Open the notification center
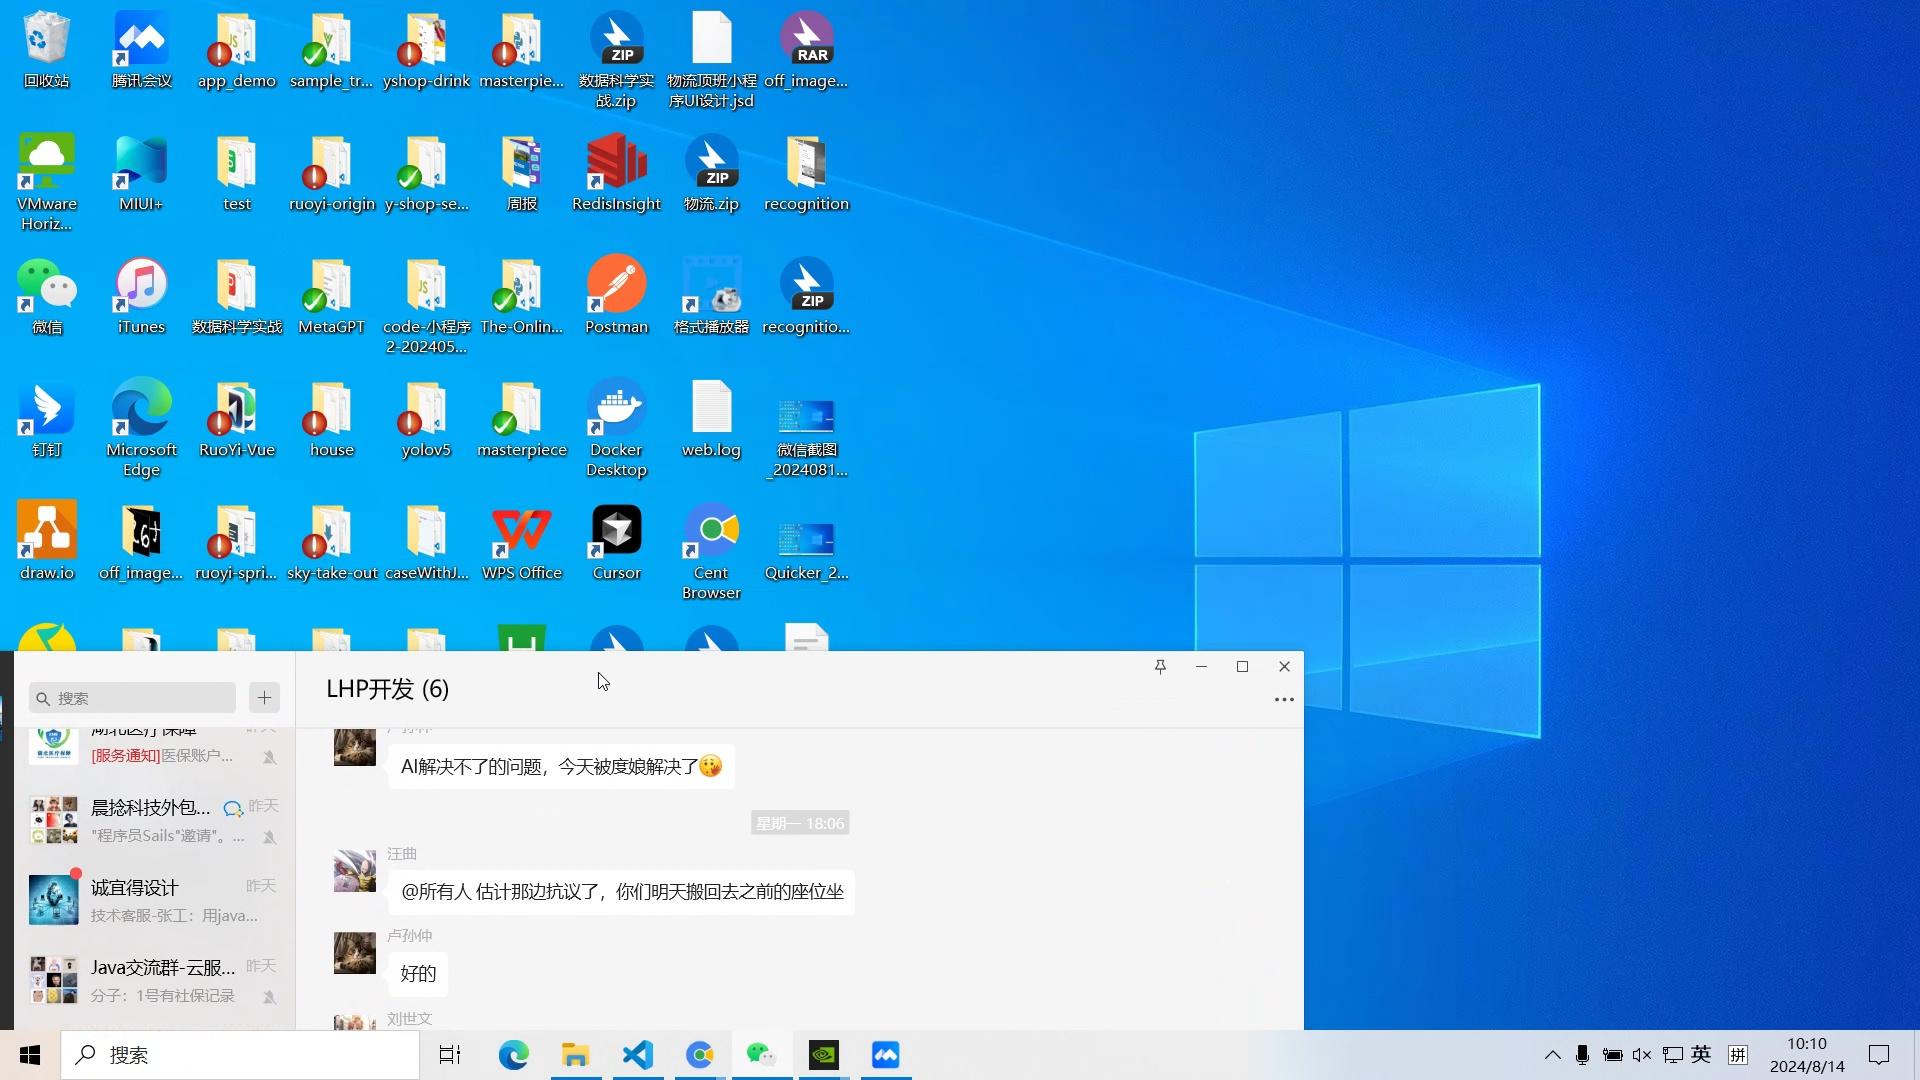This screenshot has height=1080, width=1920. click(1879, 1055)
